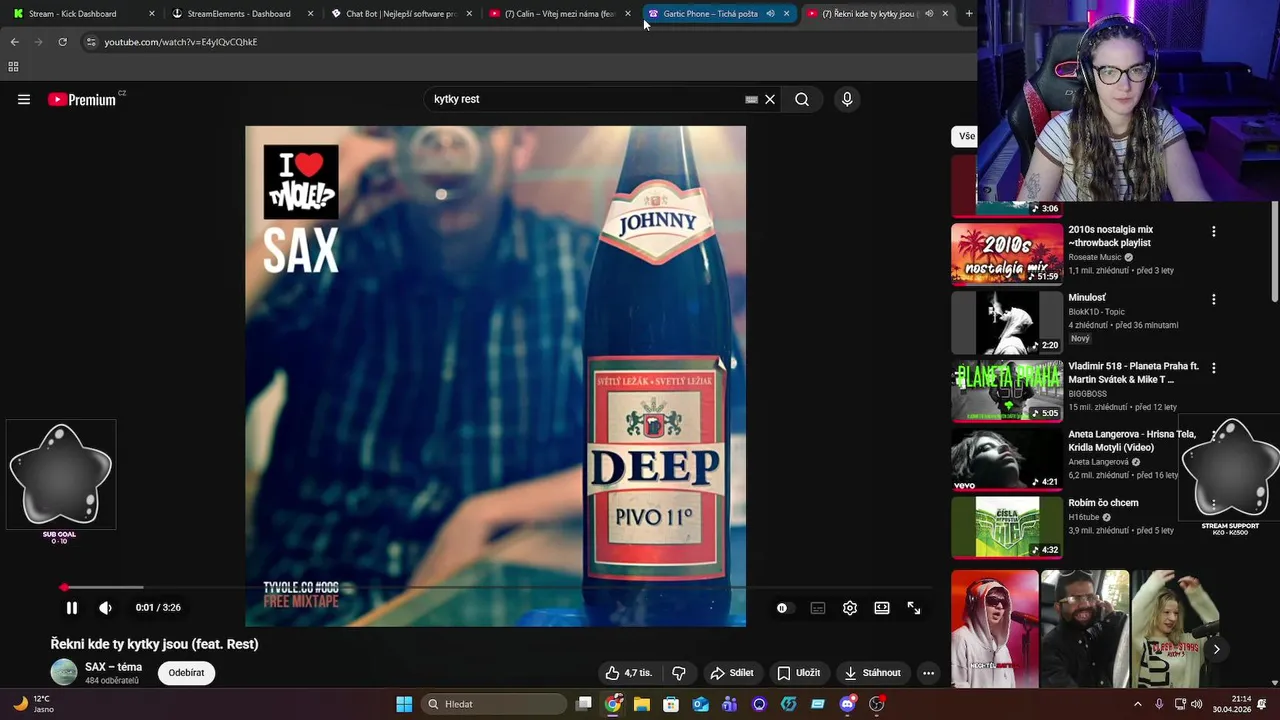
Task: Open Outlook from the taskbar
Action: click(x=701, y=704)
